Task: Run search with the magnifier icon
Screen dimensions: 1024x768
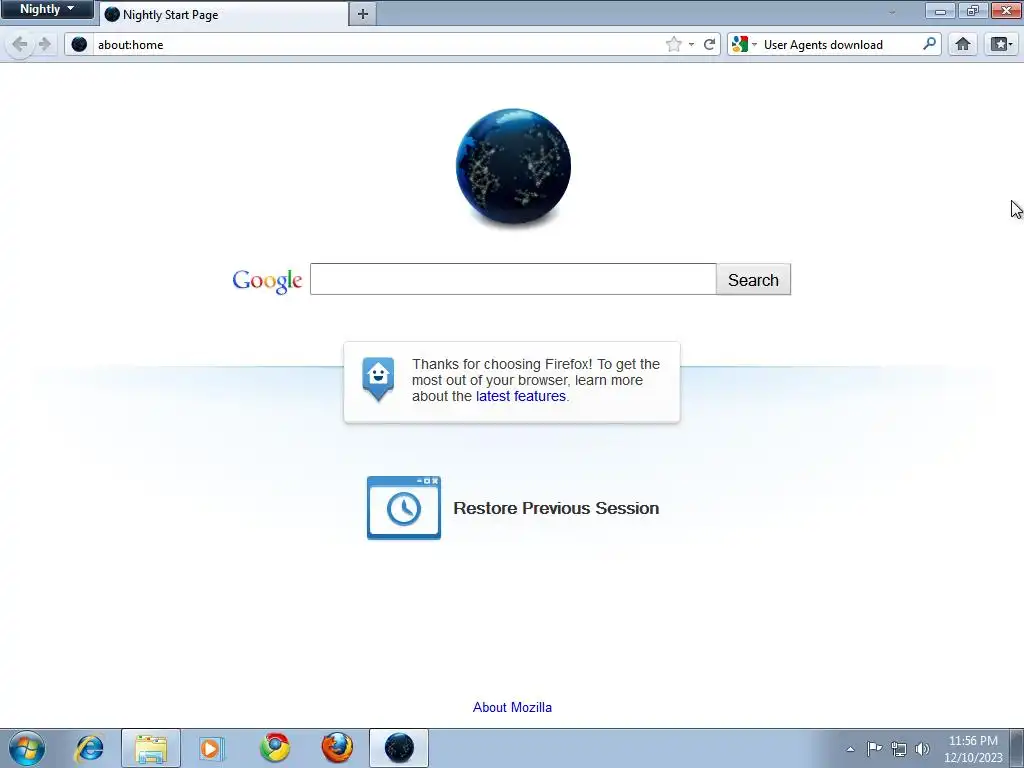Action: point(929,44)
